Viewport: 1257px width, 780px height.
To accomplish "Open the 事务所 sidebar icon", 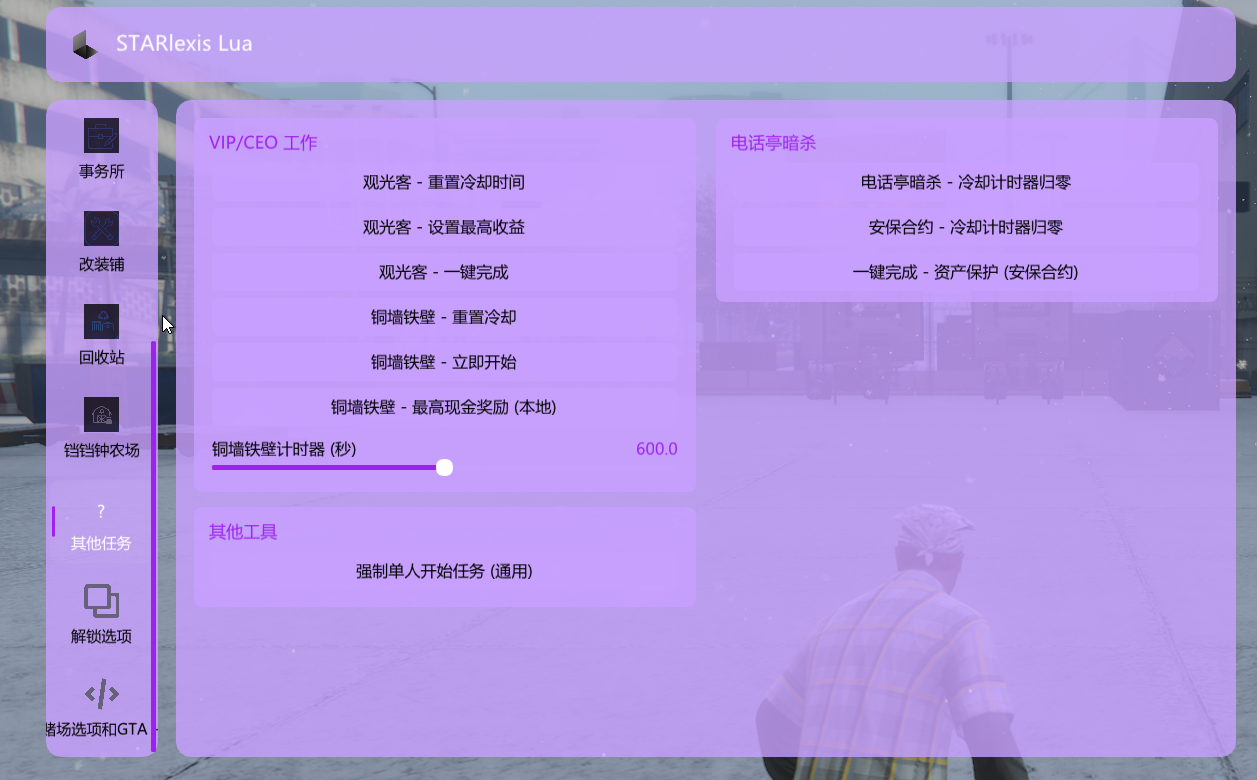I will [101, 136].
